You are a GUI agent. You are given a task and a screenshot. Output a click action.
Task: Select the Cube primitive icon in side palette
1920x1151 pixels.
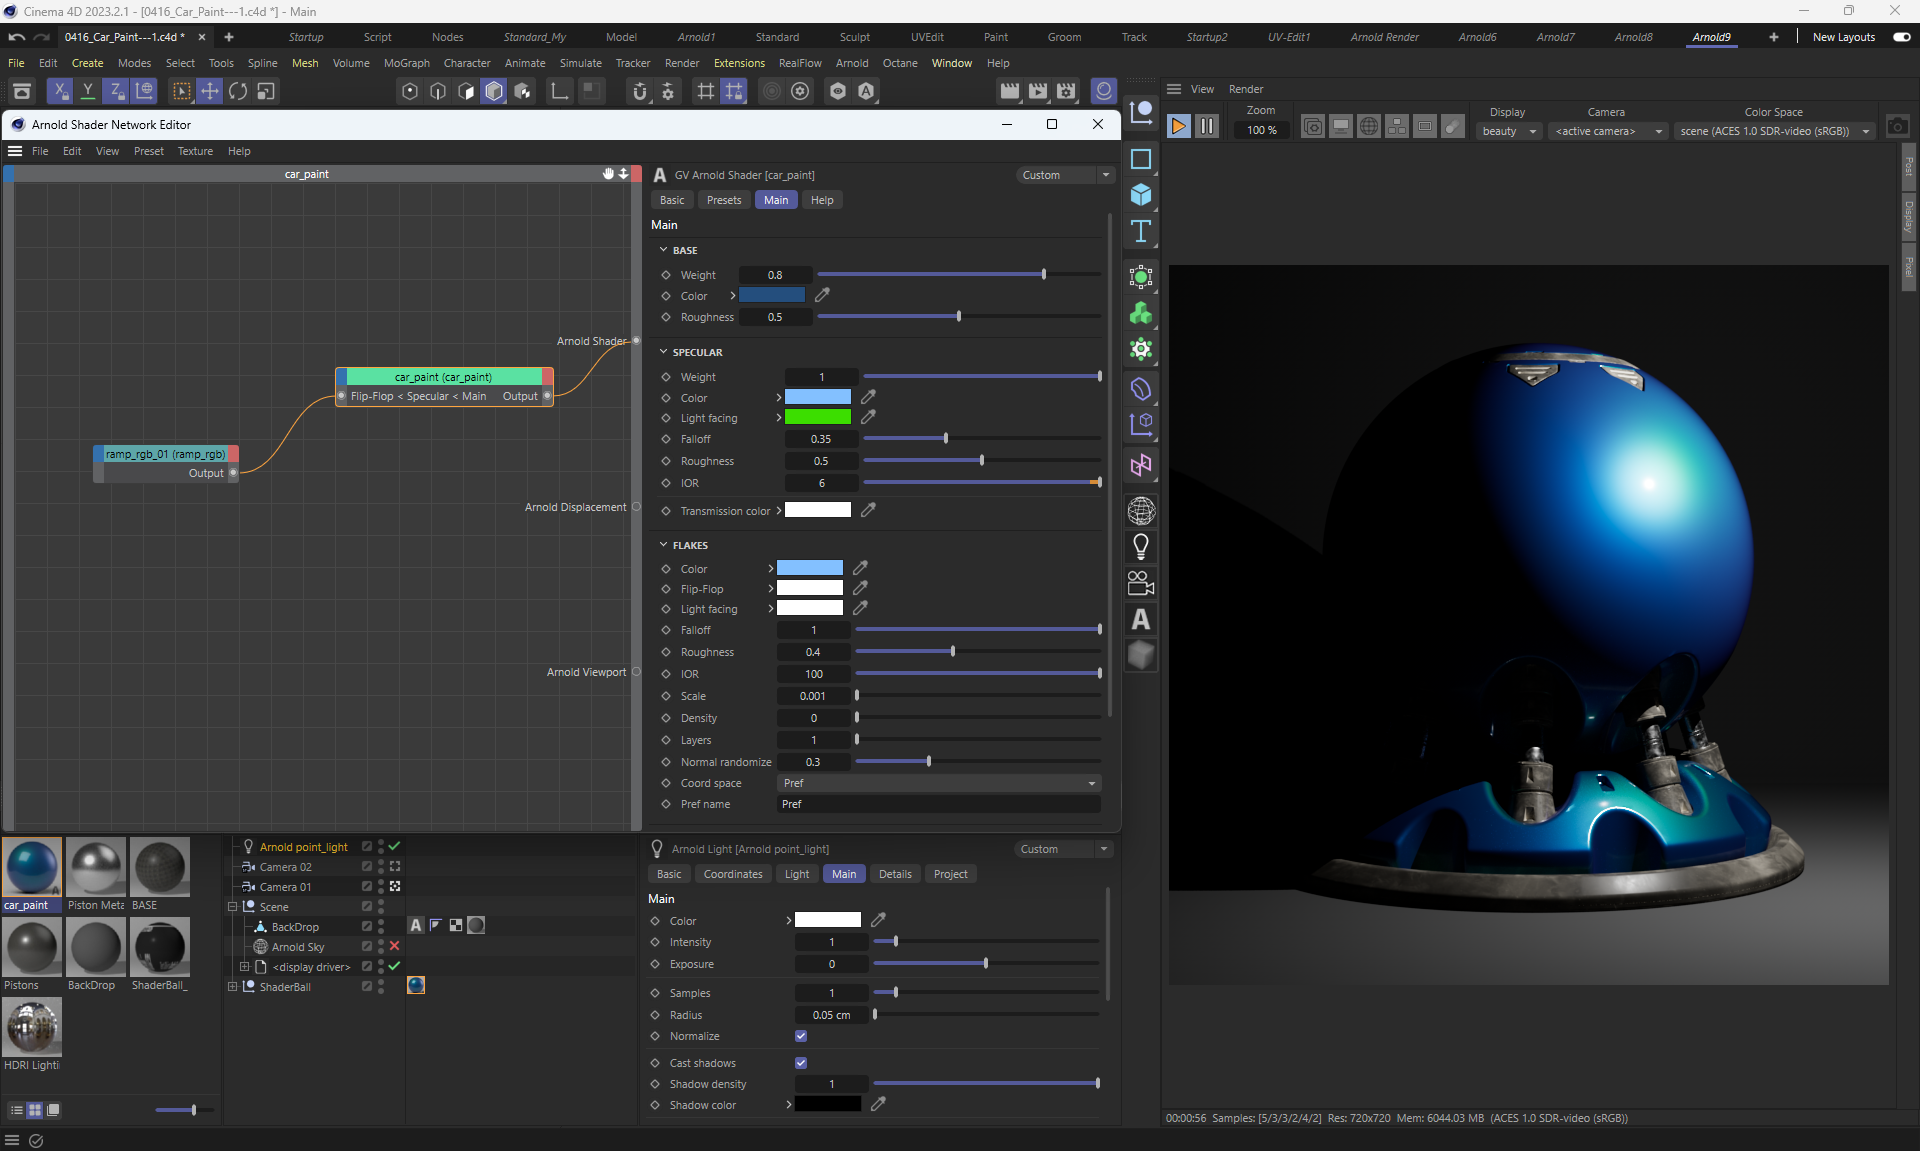click(1141, 195)
